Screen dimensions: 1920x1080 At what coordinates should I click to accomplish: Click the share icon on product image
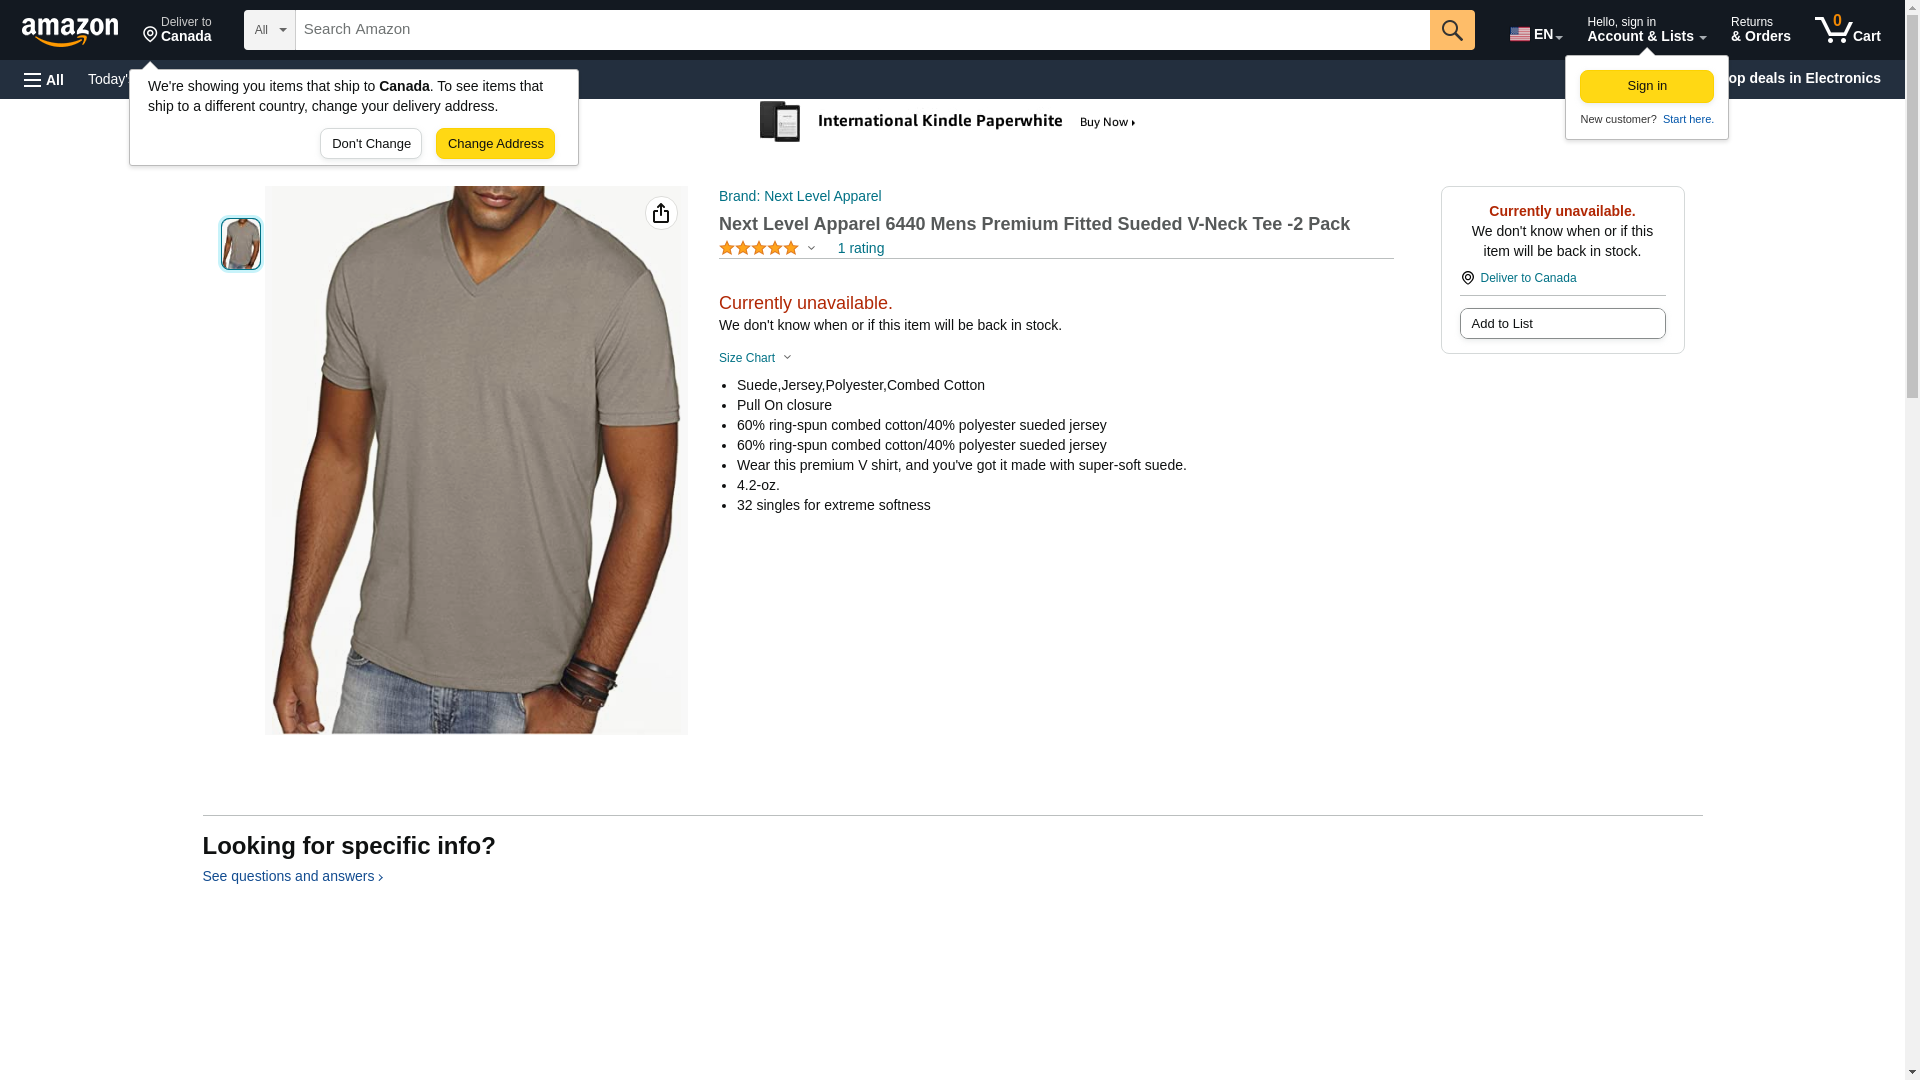click(x=661, y=213)
